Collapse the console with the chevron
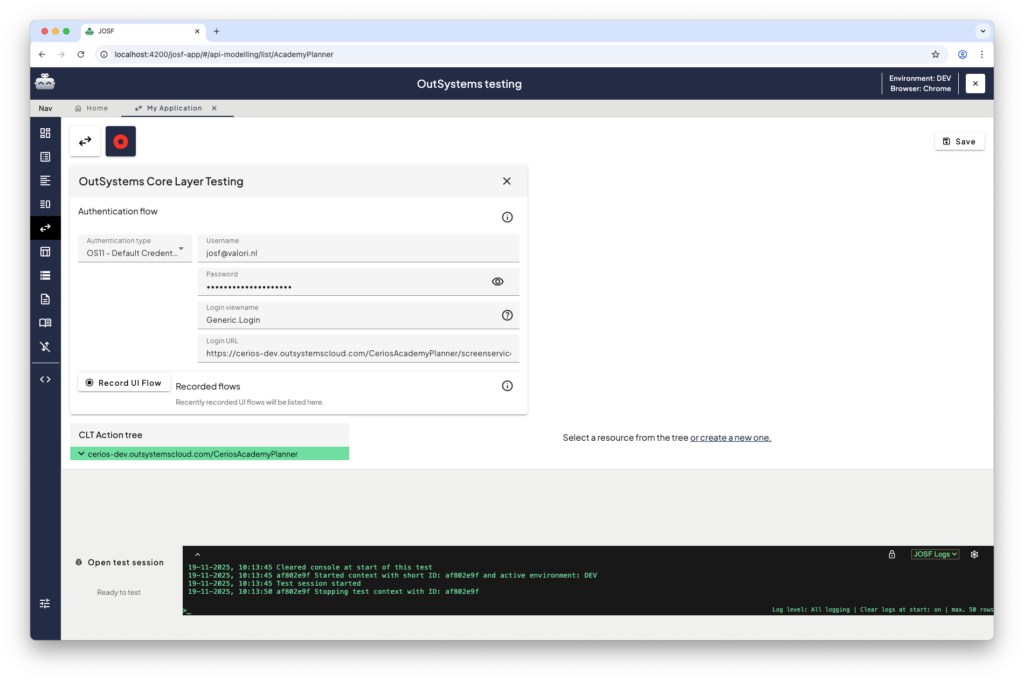The height and width of the screenshot is (680, 1024). coord(197,554)
